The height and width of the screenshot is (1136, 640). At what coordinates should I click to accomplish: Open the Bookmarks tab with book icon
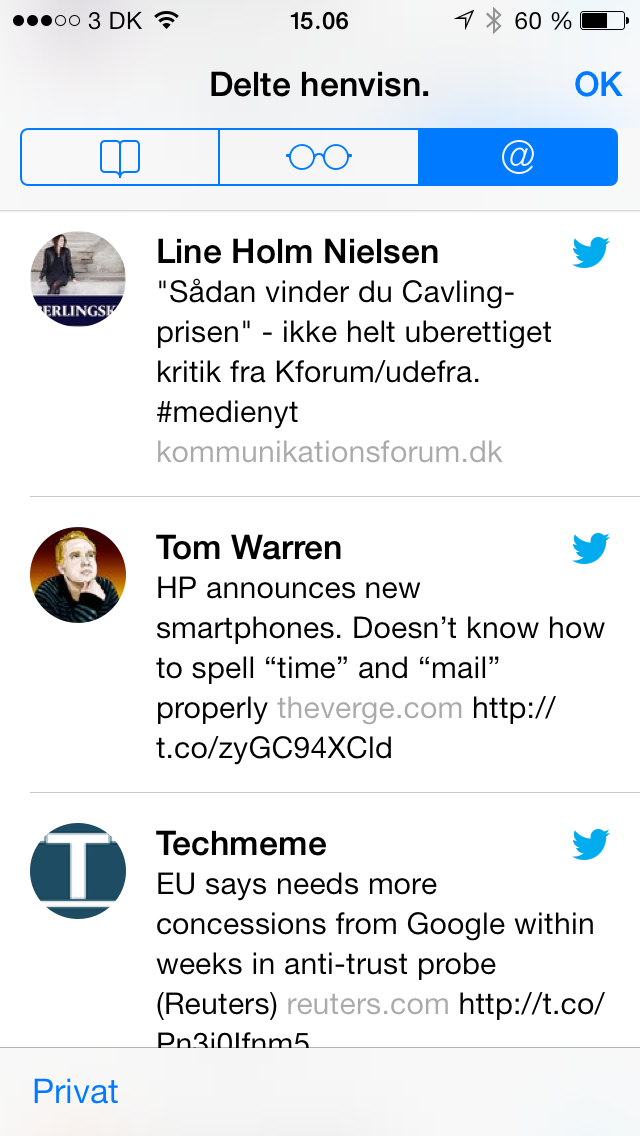click(119, 157)
